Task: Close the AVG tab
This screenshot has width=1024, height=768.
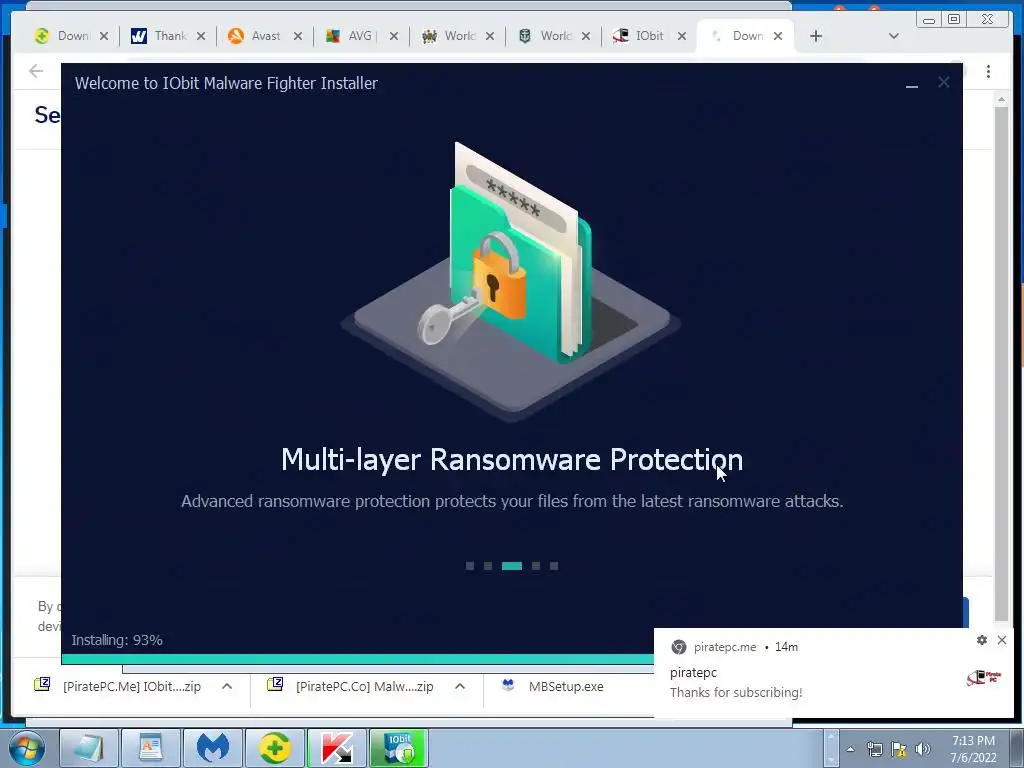Action: click(394, 36)
